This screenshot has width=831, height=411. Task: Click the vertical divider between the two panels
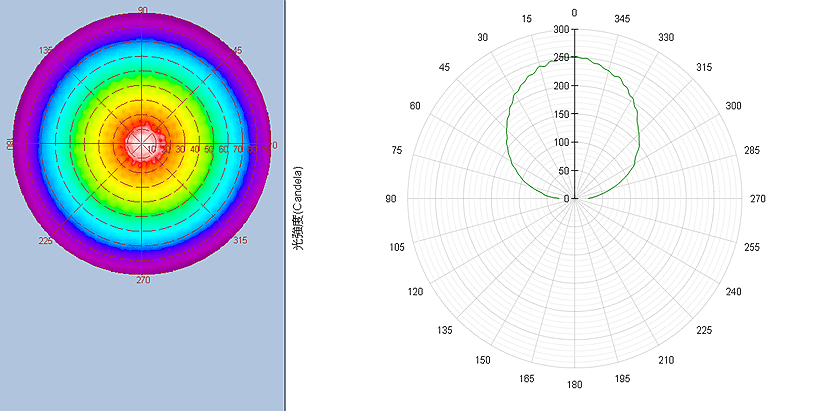point(285,205)
